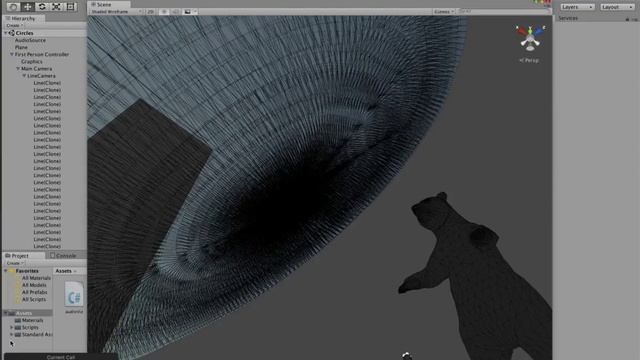Click the Circles Unity scene icon
640x360 pixels.
11,33
